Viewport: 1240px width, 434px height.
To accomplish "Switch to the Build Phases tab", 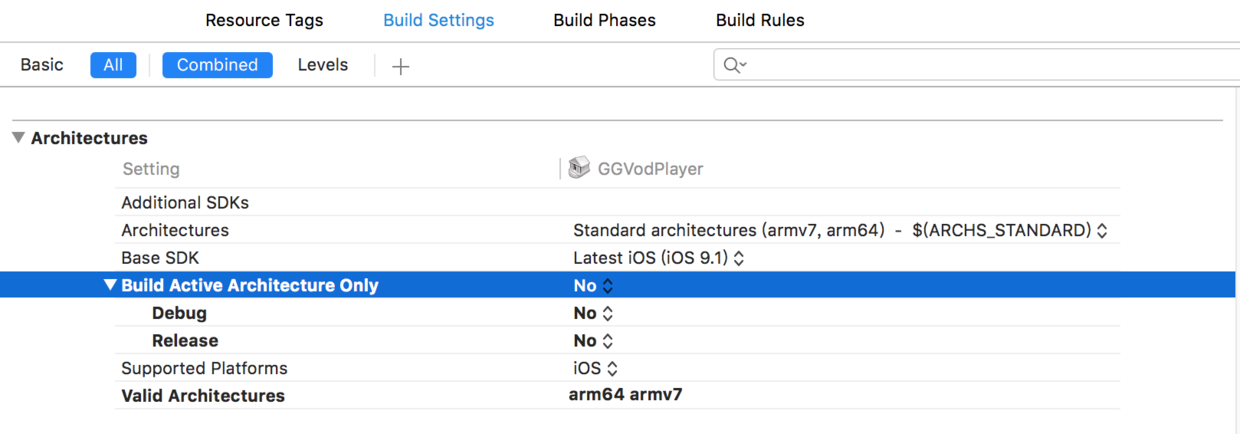I will [605, 20].
